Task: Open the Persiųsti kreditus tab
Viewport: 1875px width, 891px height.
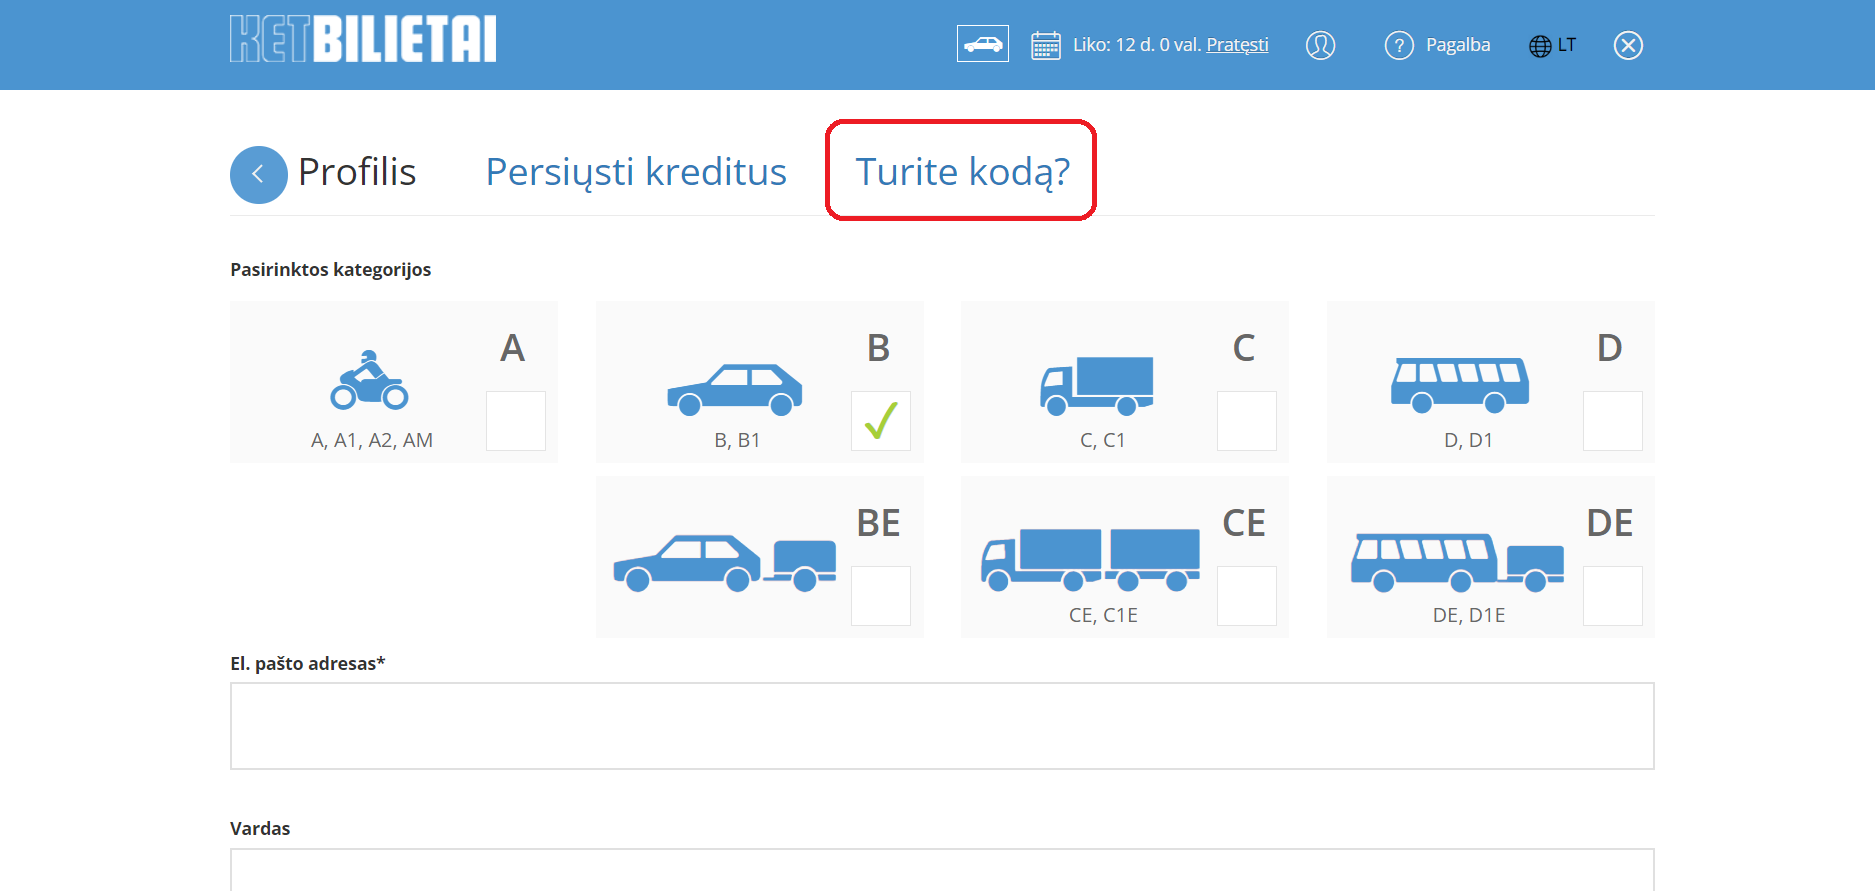Action: point(636,172)
